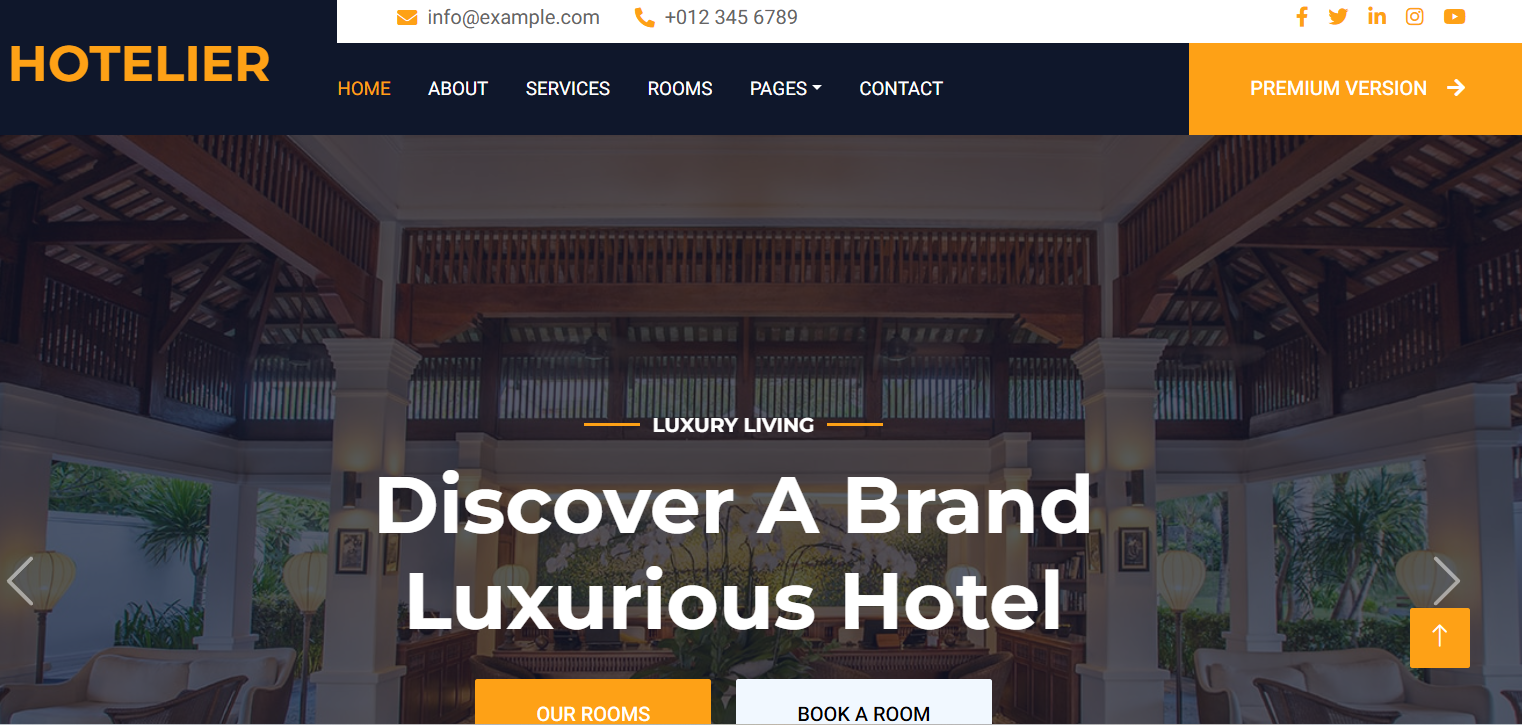Click the envelope email icon
Screen dimensions: 1522x725
click(x=407, y=18)
